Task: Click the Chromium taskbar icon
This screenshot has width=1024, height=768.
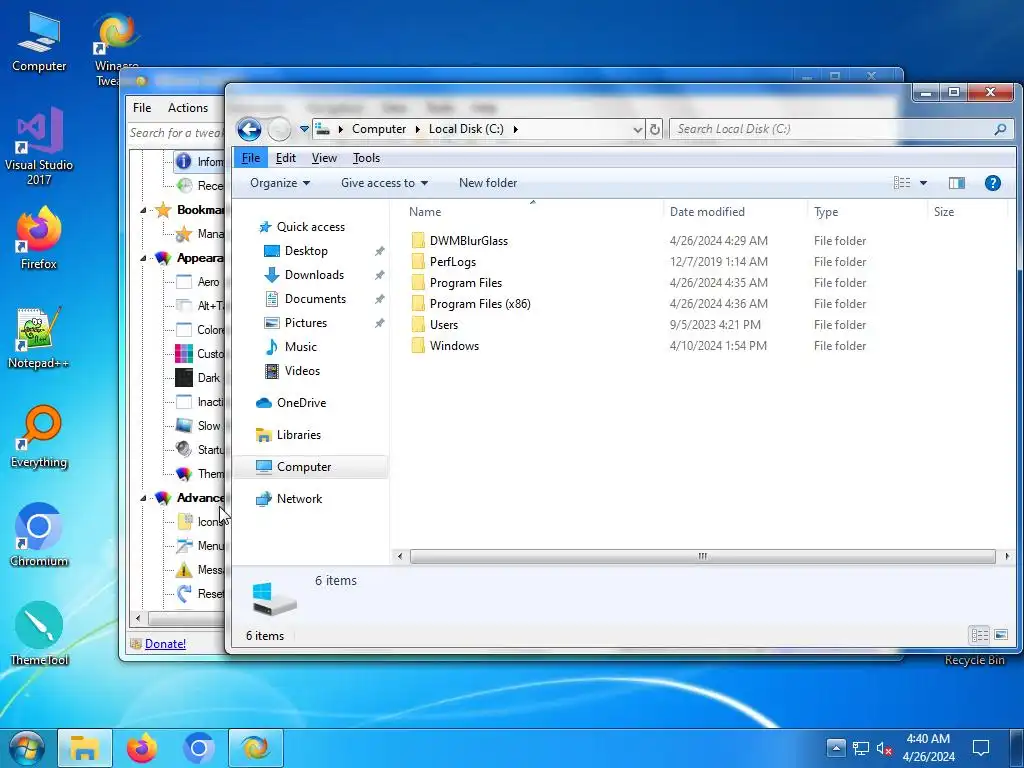Action: click(199, 748)
